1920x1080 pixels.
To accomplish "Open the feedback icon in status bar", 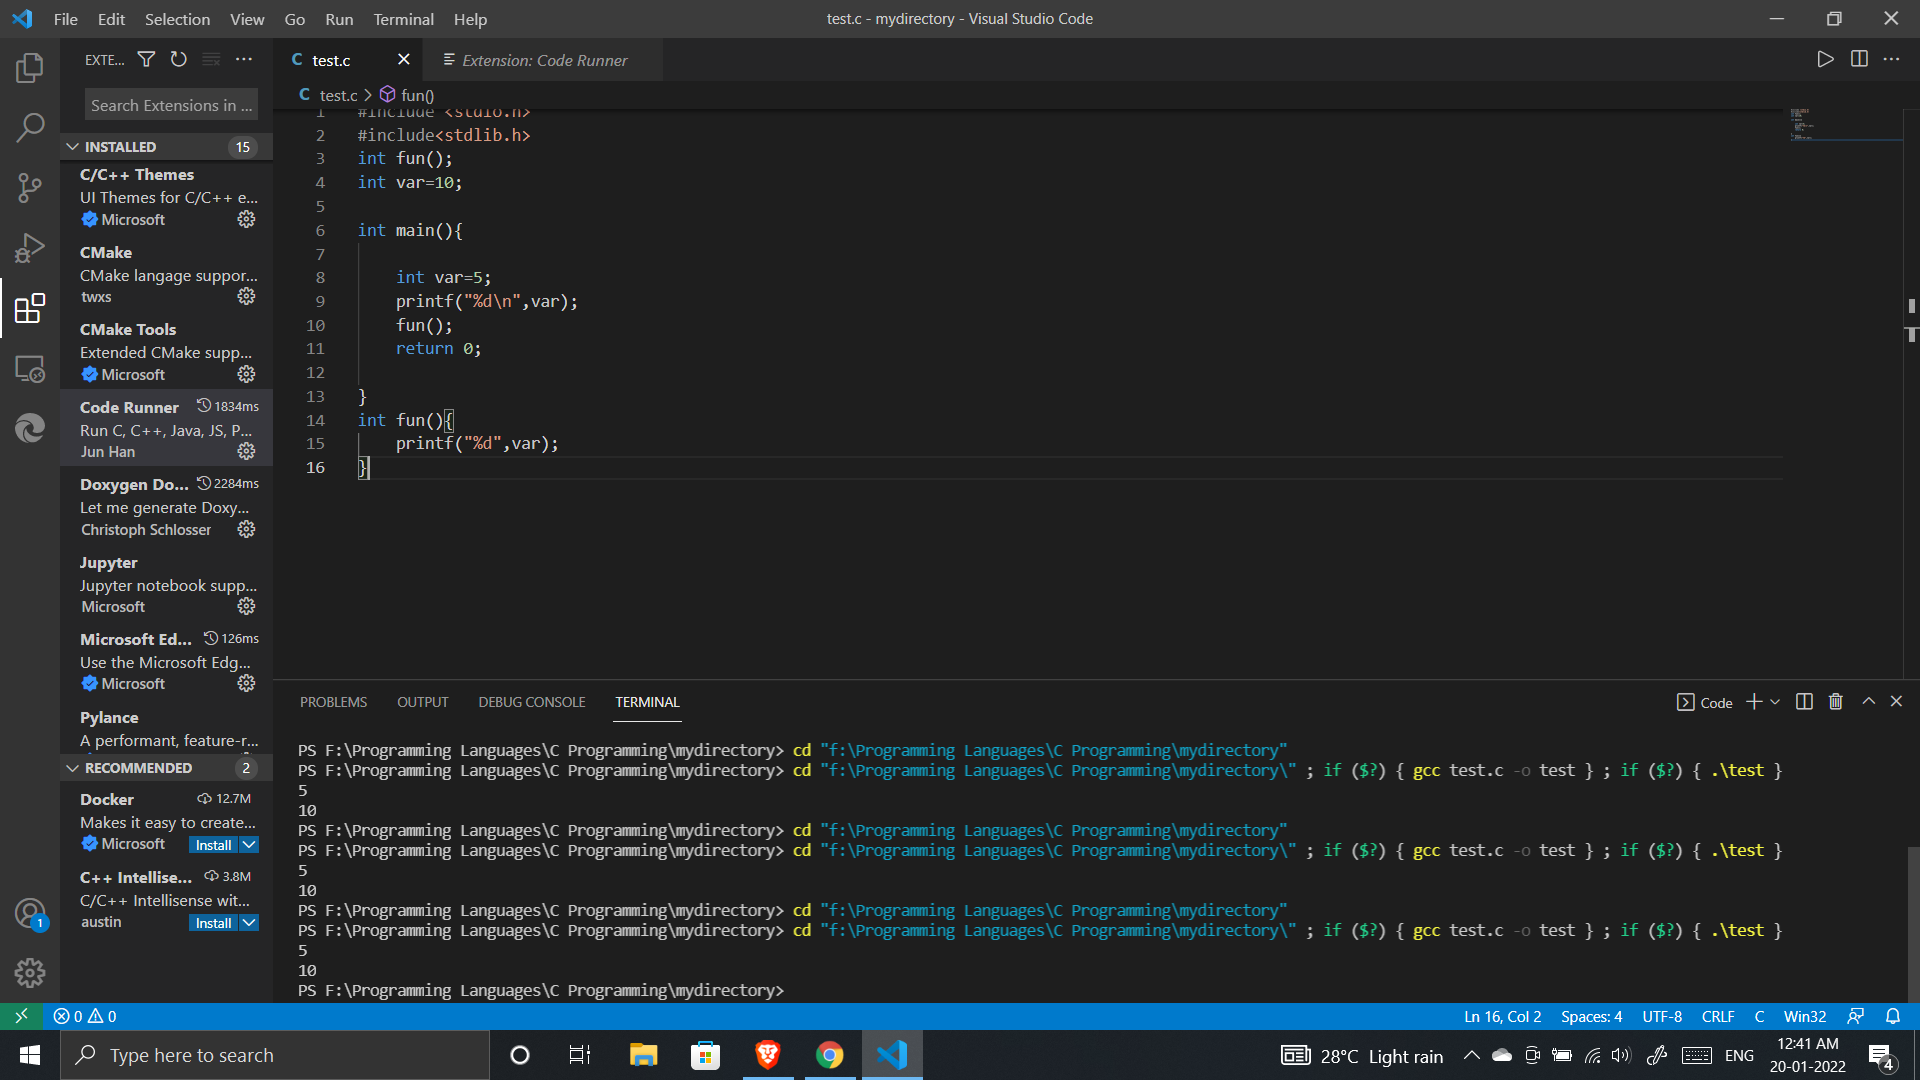I will [x=1856, y=1016].
